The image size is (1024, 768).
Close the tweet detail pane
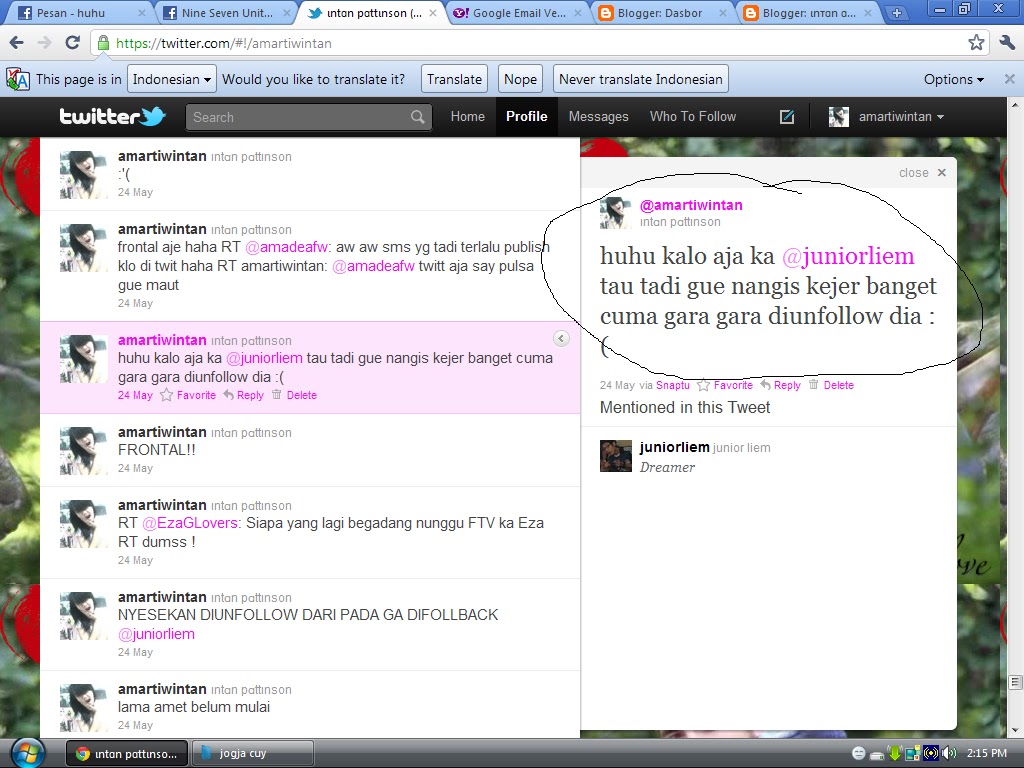[x=923, y=172]
